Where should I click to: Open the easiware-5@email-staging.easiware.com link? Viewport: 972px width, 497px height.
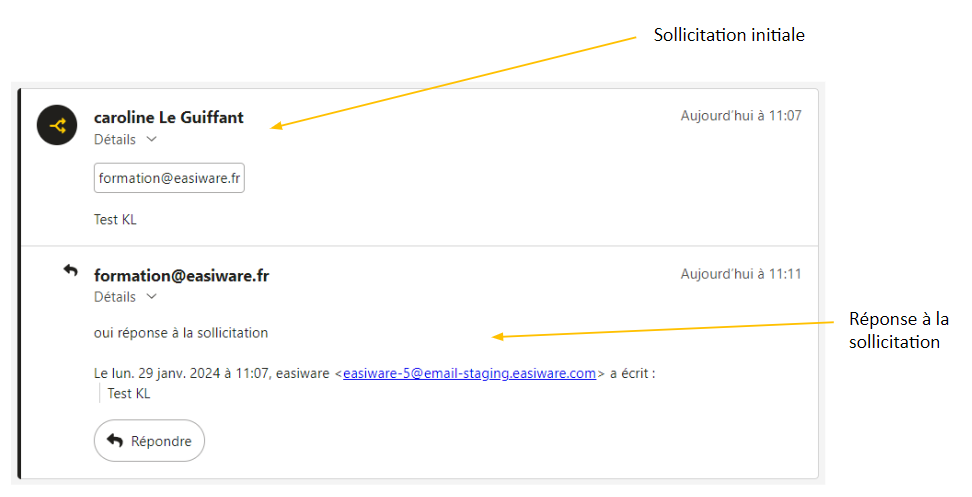tap(469, 373)
